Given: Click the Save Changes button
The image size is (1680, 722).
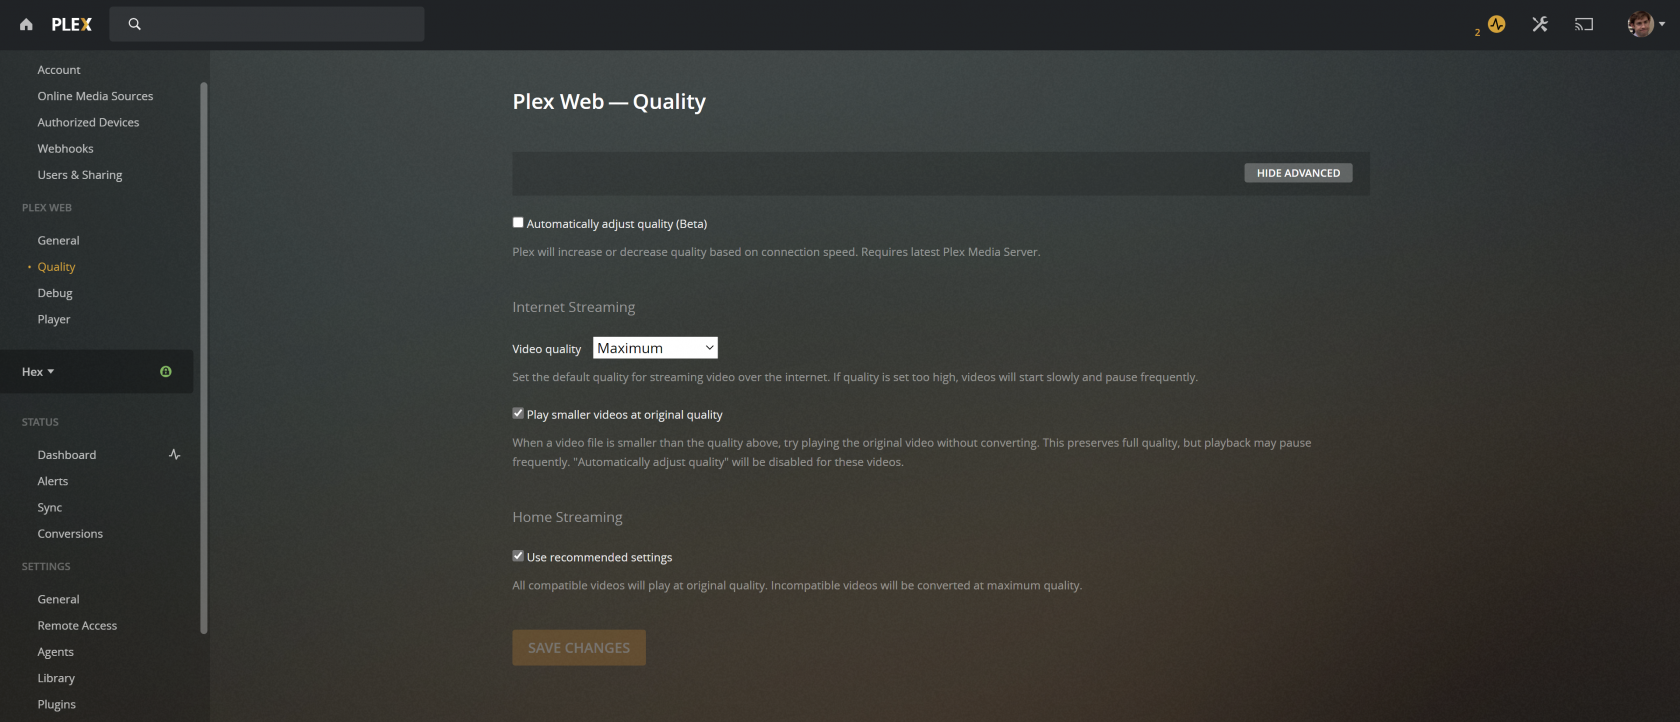Looking at the screenshot, I should [579, 648].
